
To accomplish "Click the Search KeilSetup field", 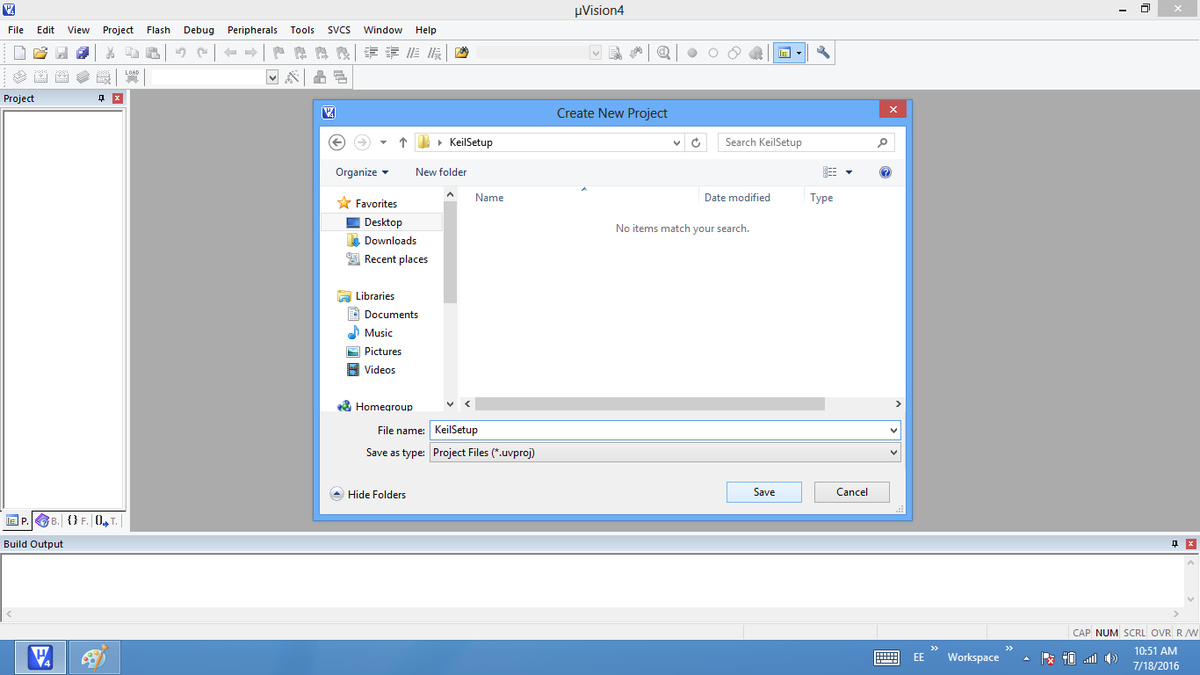I will click(x=806, y=142).
